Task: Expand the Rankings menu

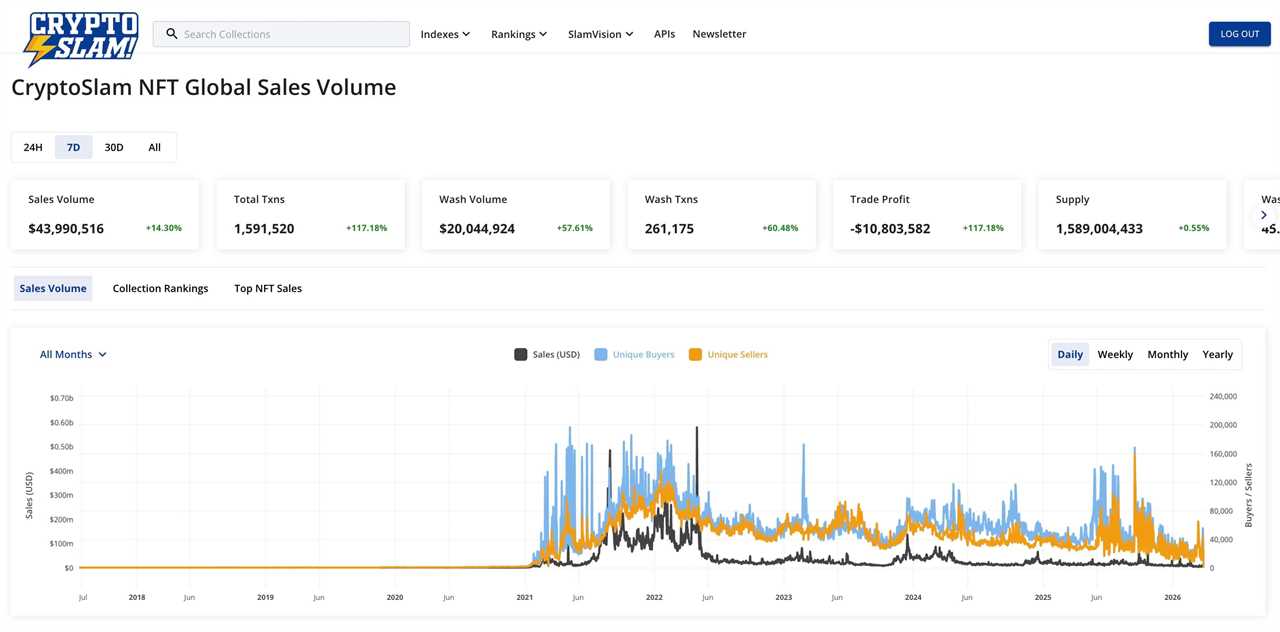Action: [519, 34]
